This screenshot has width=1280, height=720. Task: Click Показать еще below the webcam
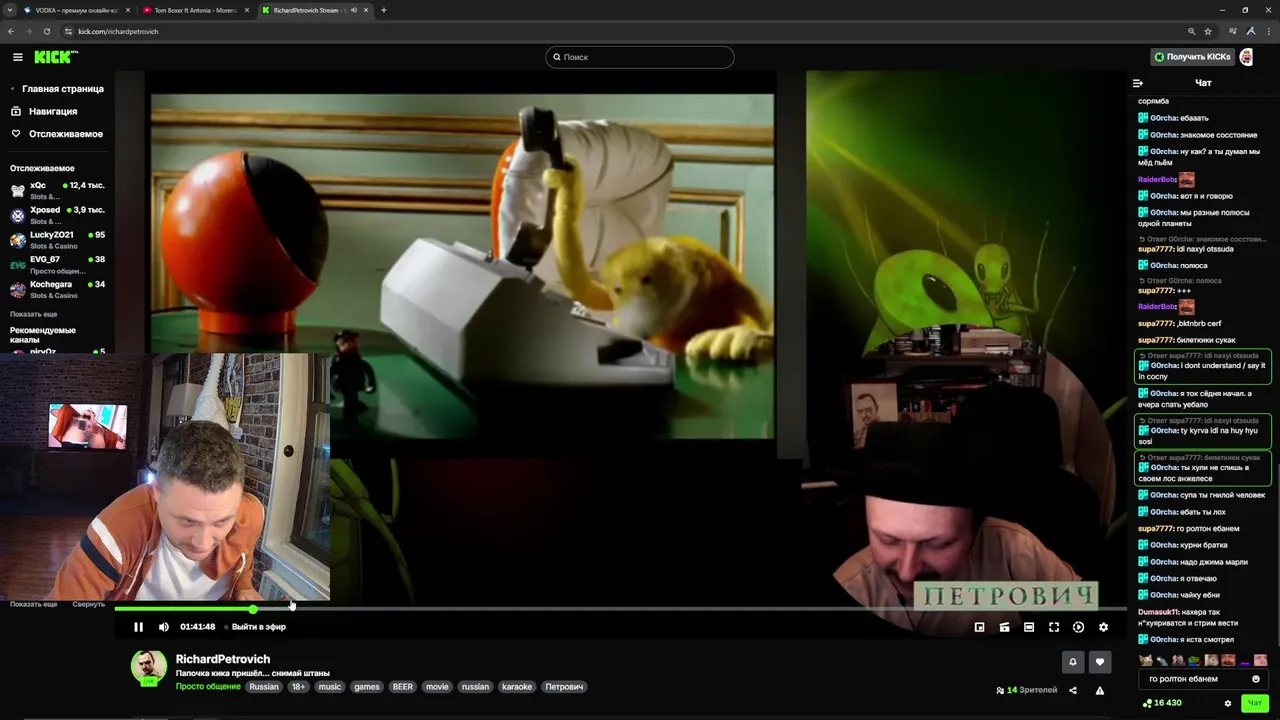[x=33, y=604]
